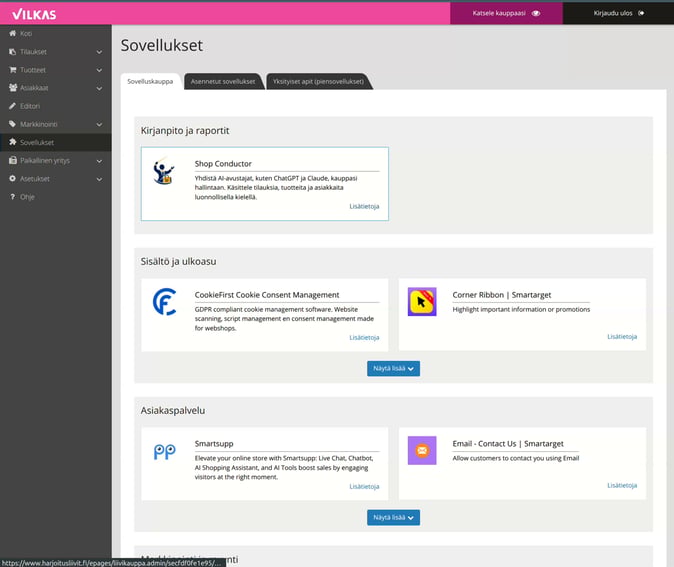Select Sovellukset in the sidebar
This screenshot has width=674, height=567.
click(56, 142)
